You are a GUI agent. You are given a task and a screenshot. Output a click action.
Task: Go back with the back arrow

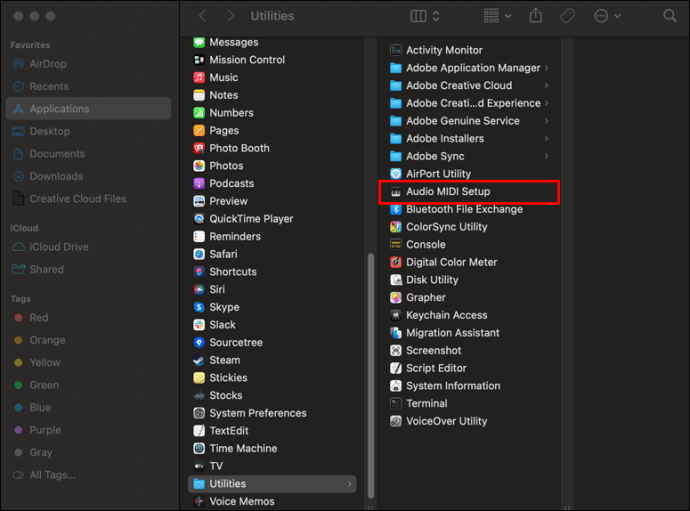coord(202,16)
